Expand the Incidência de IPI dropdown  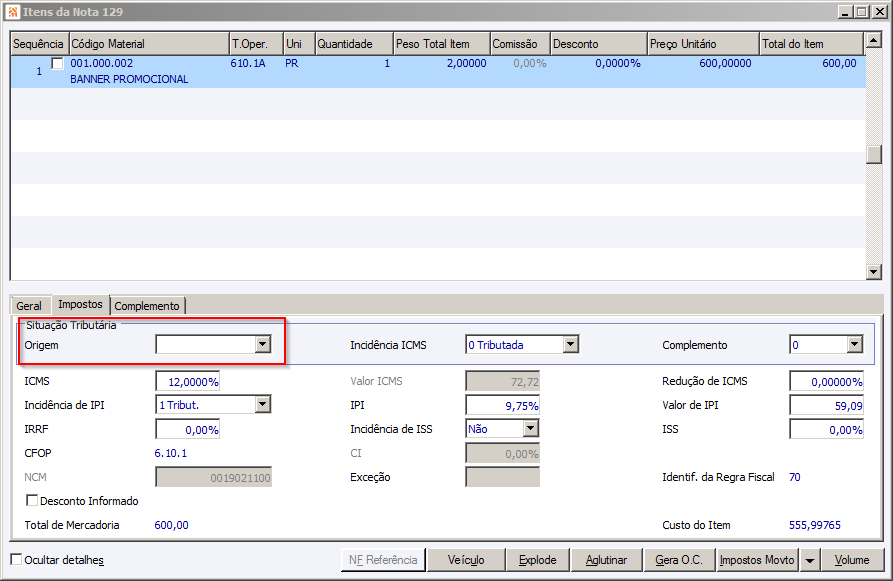click(263, 404)
